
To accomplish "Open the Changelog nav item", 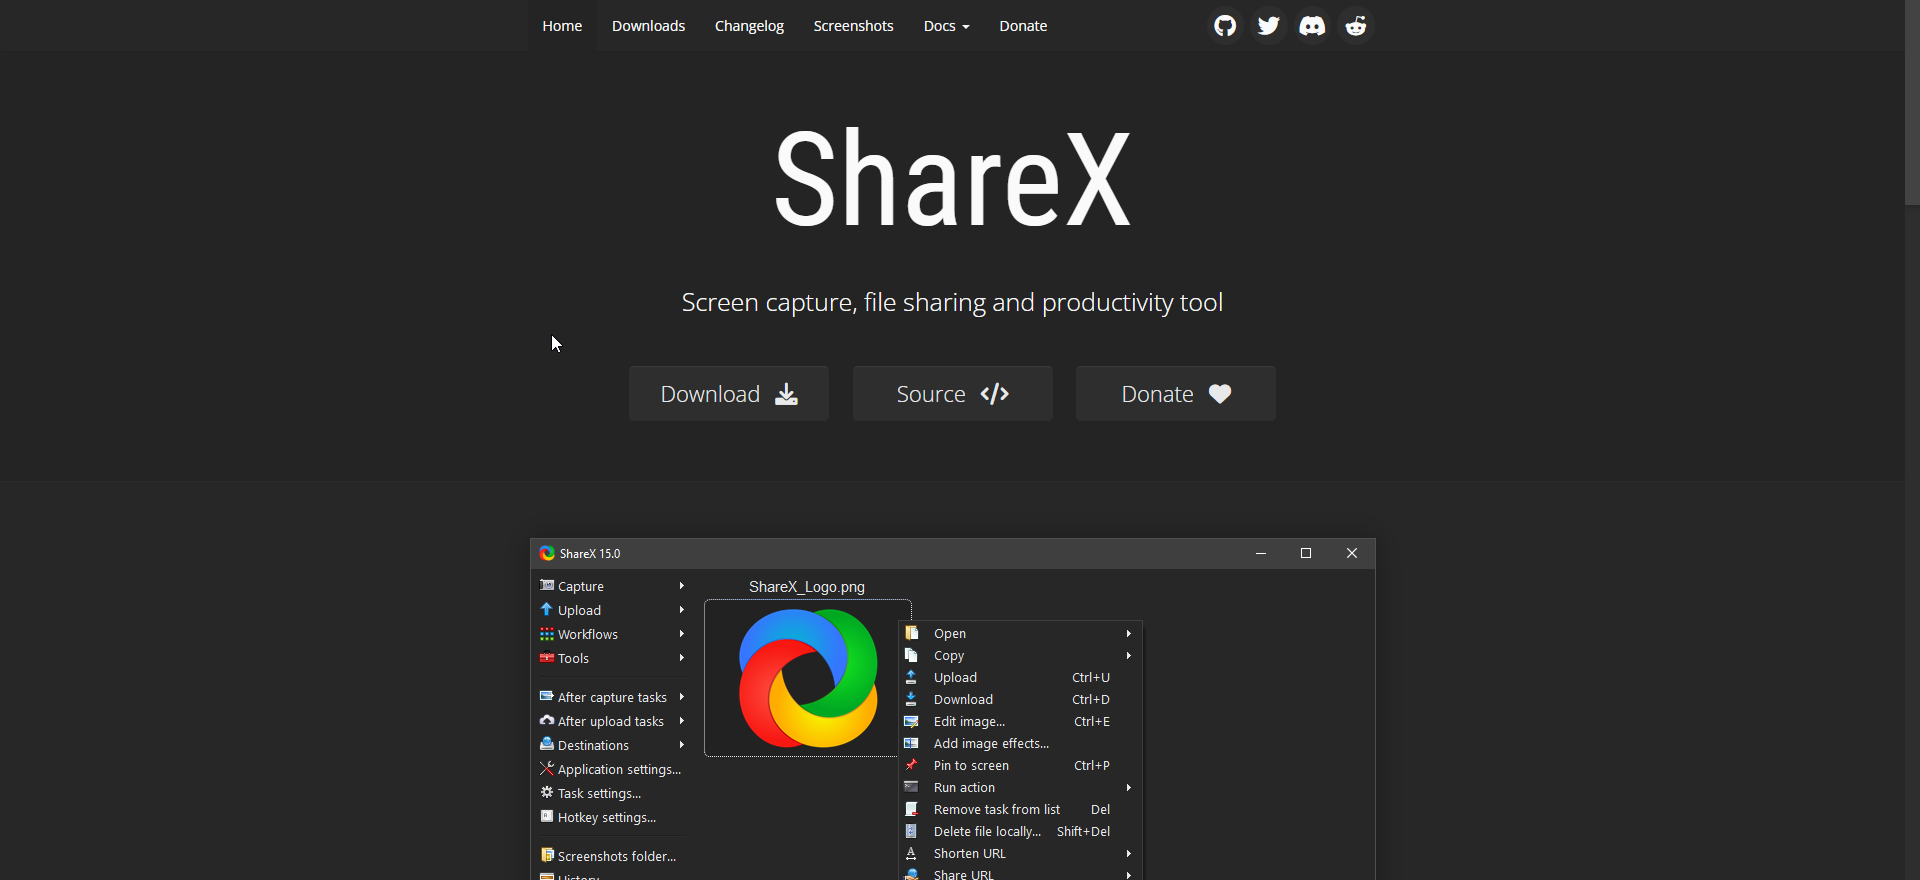I will click(749, 26).
